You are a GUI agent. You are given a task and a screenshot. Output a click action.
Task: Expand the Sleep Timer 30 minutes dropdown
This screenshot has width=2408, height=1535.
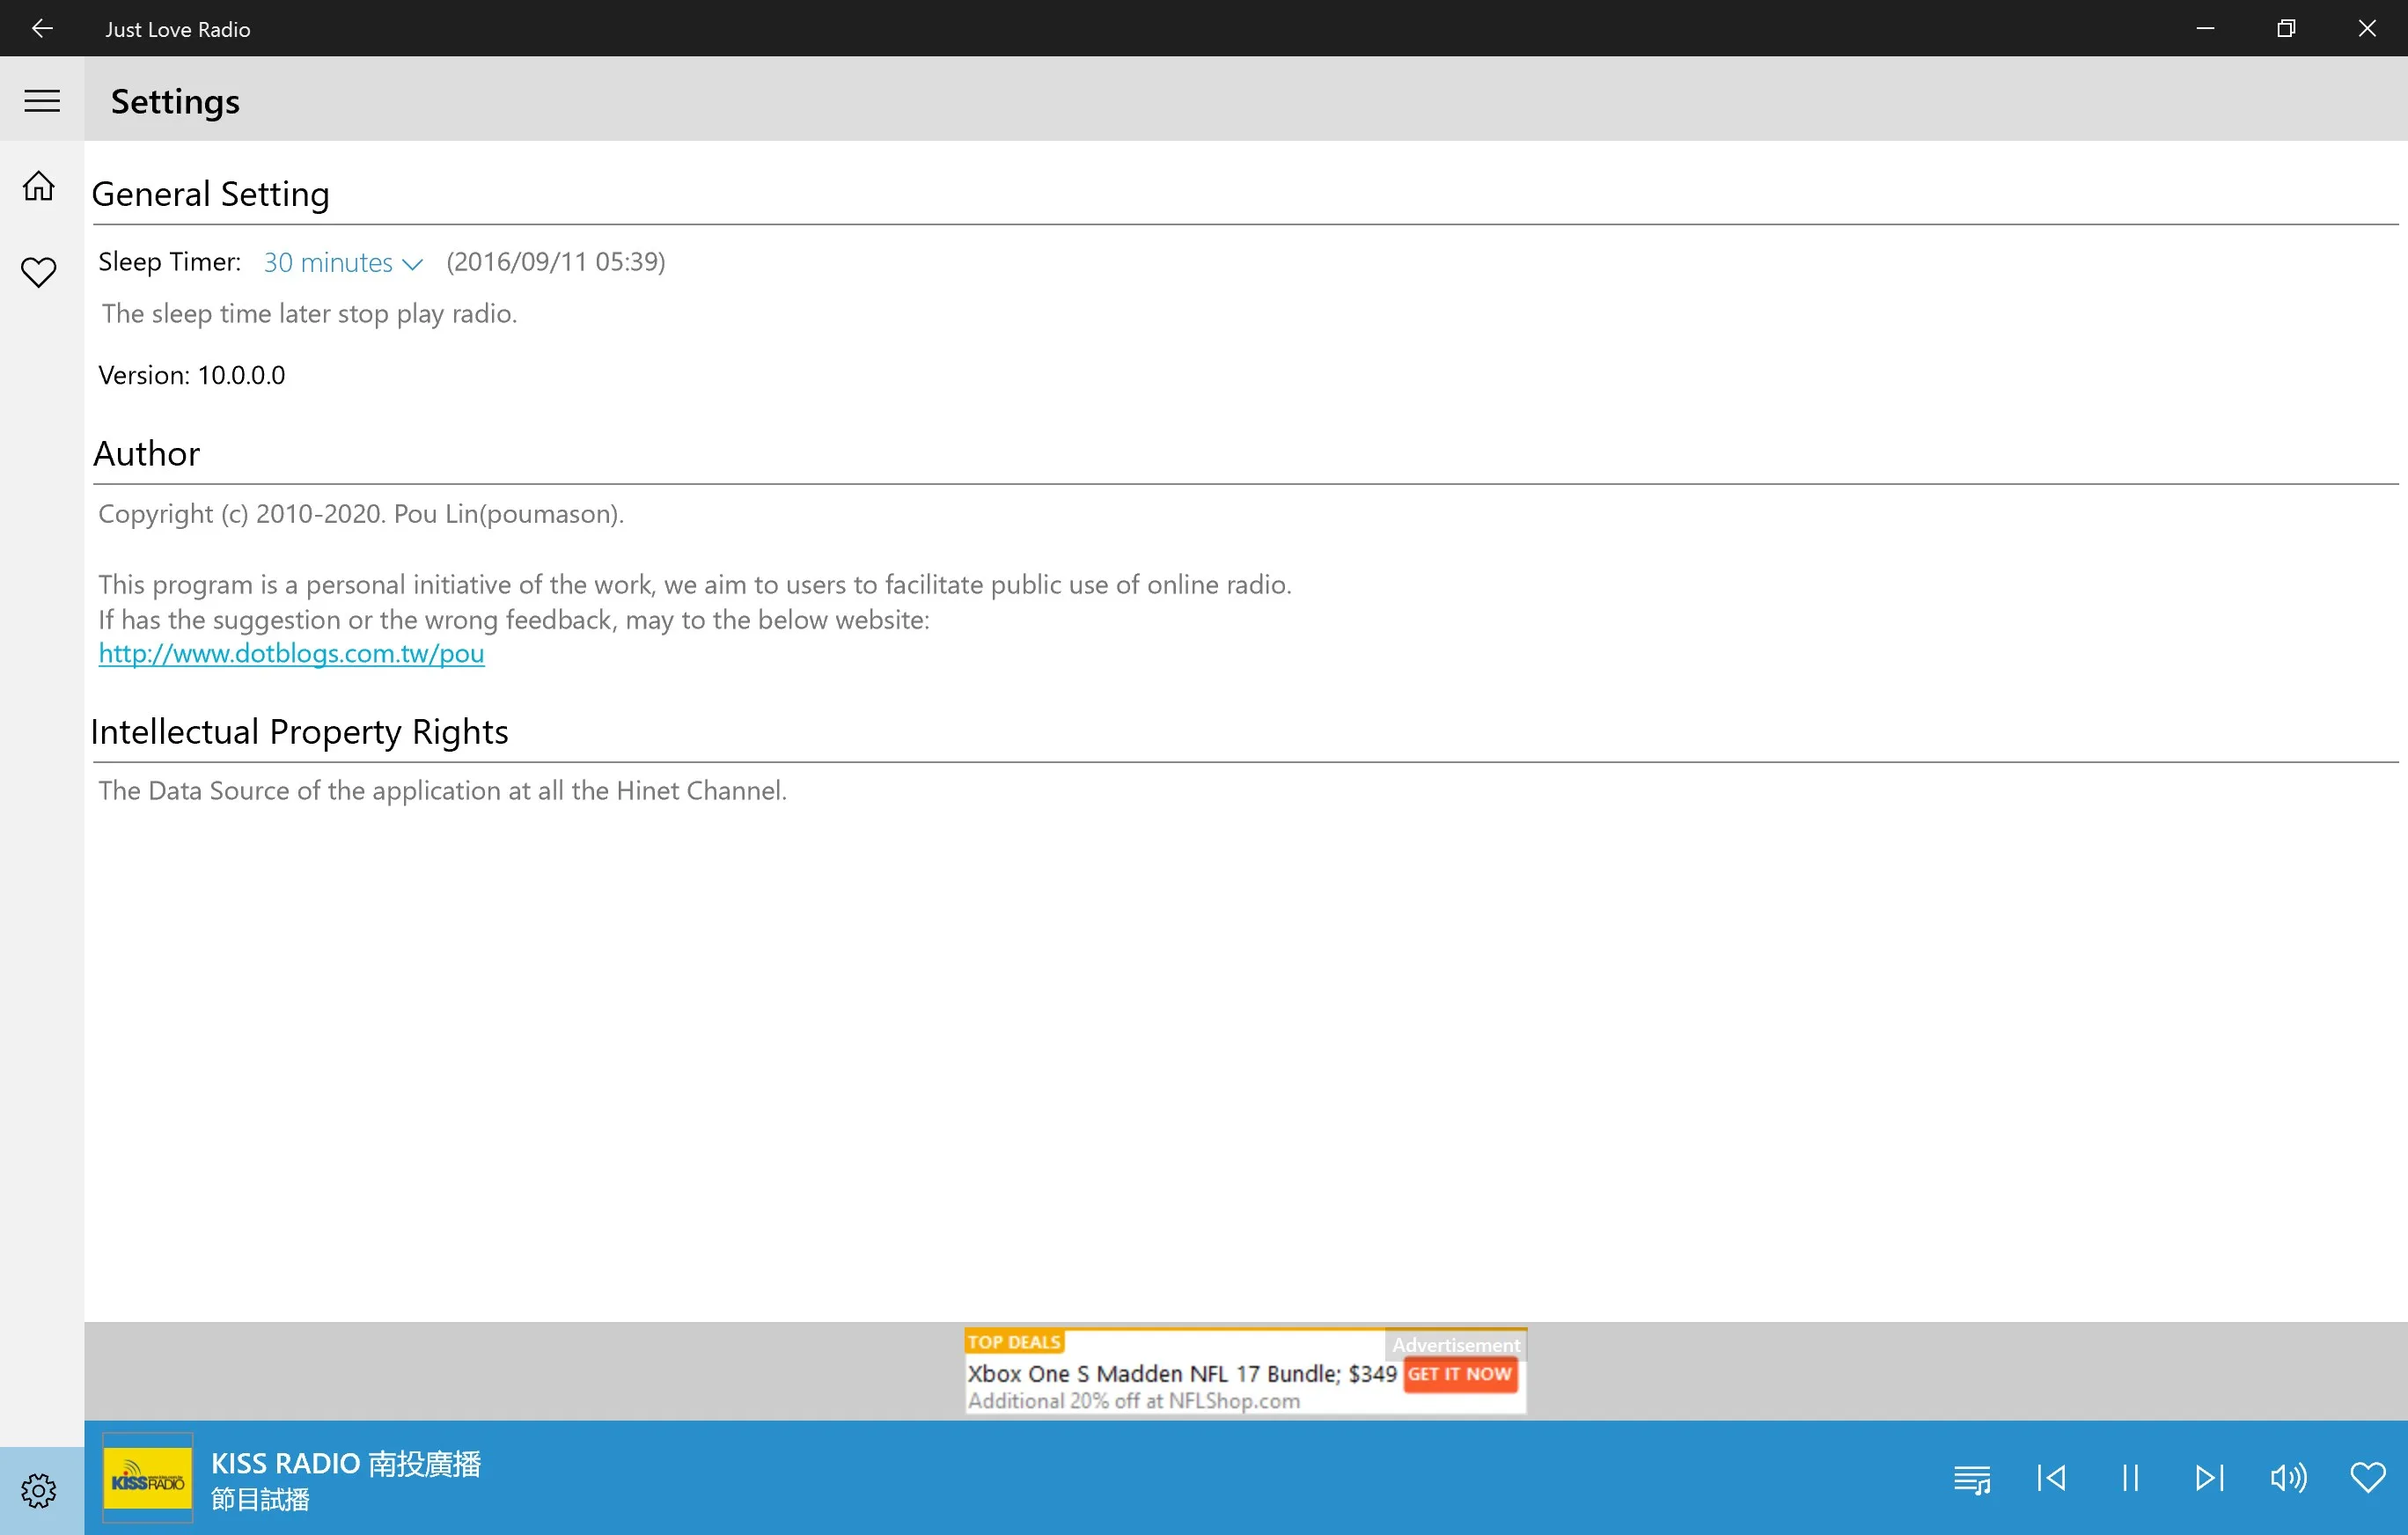pos(343,263)
